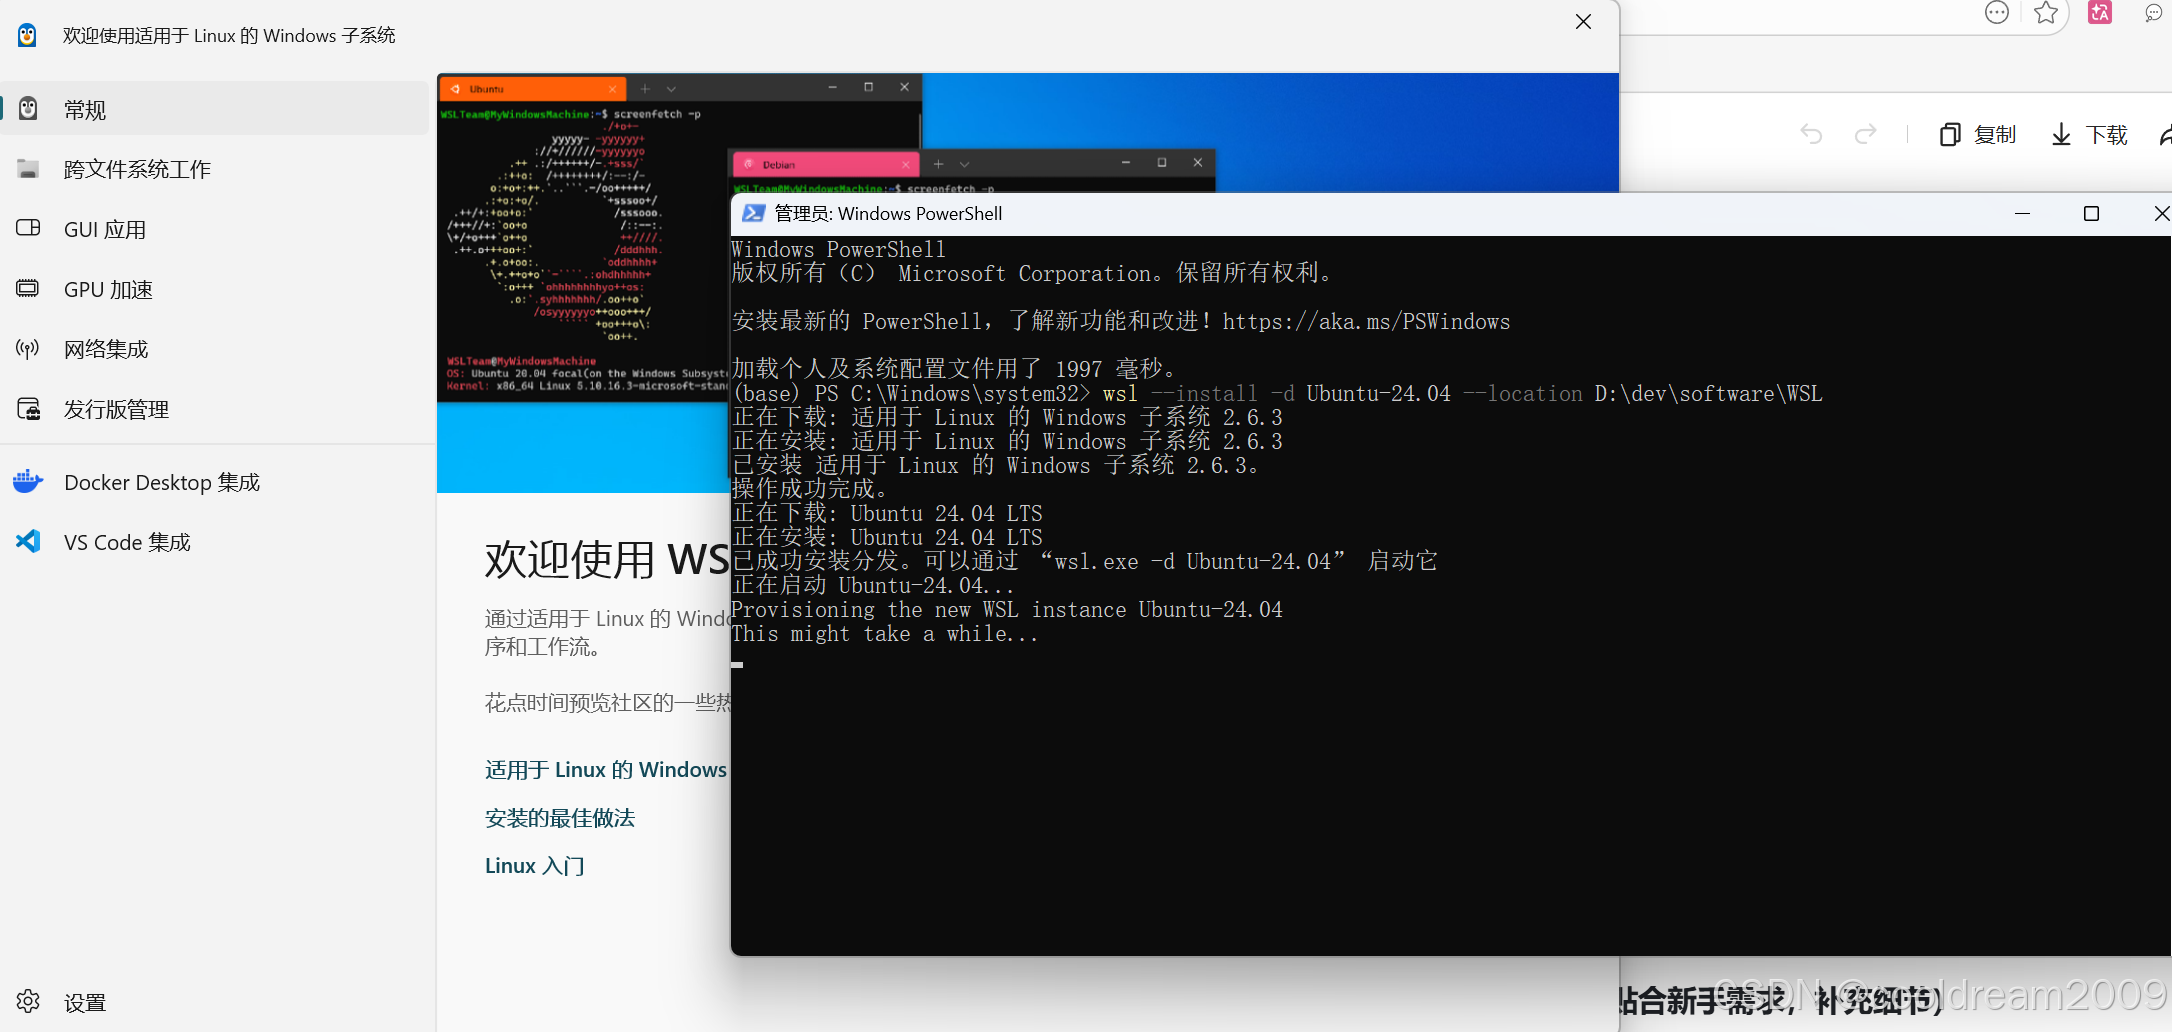Click the VS Code logo icon
Viewport: 2172px width, 1032px height.
pyautogui.click(x=28, y=541)
